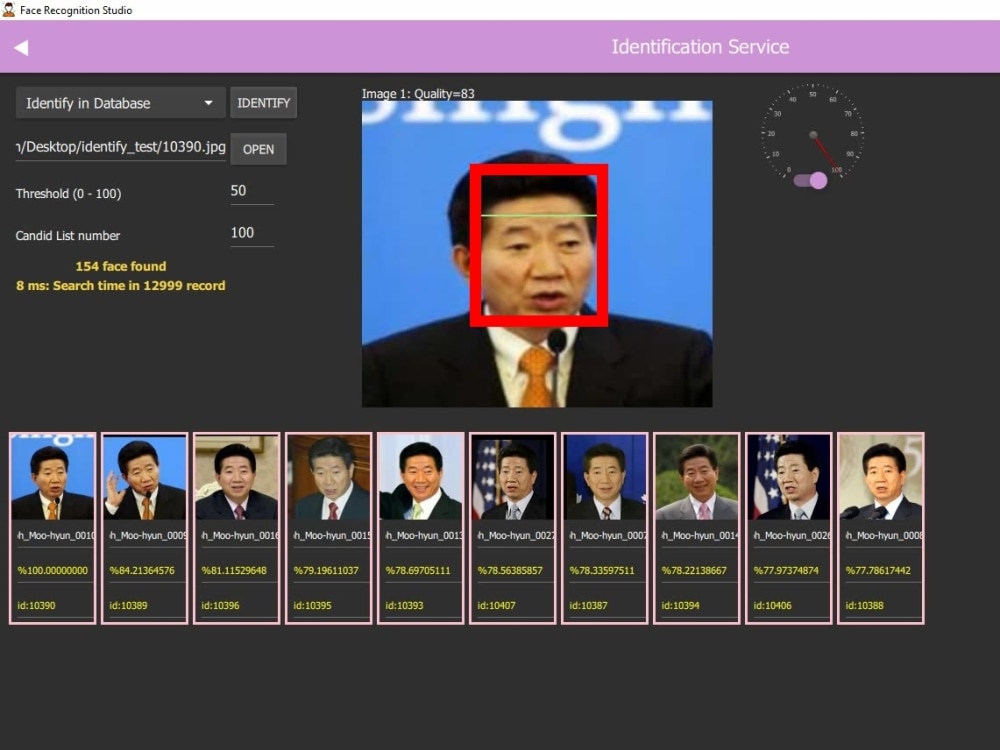This screenshot has height=750, width=1000.
Task: Click the Face Recognition Studio title bar icon
Action: point(10,10)
